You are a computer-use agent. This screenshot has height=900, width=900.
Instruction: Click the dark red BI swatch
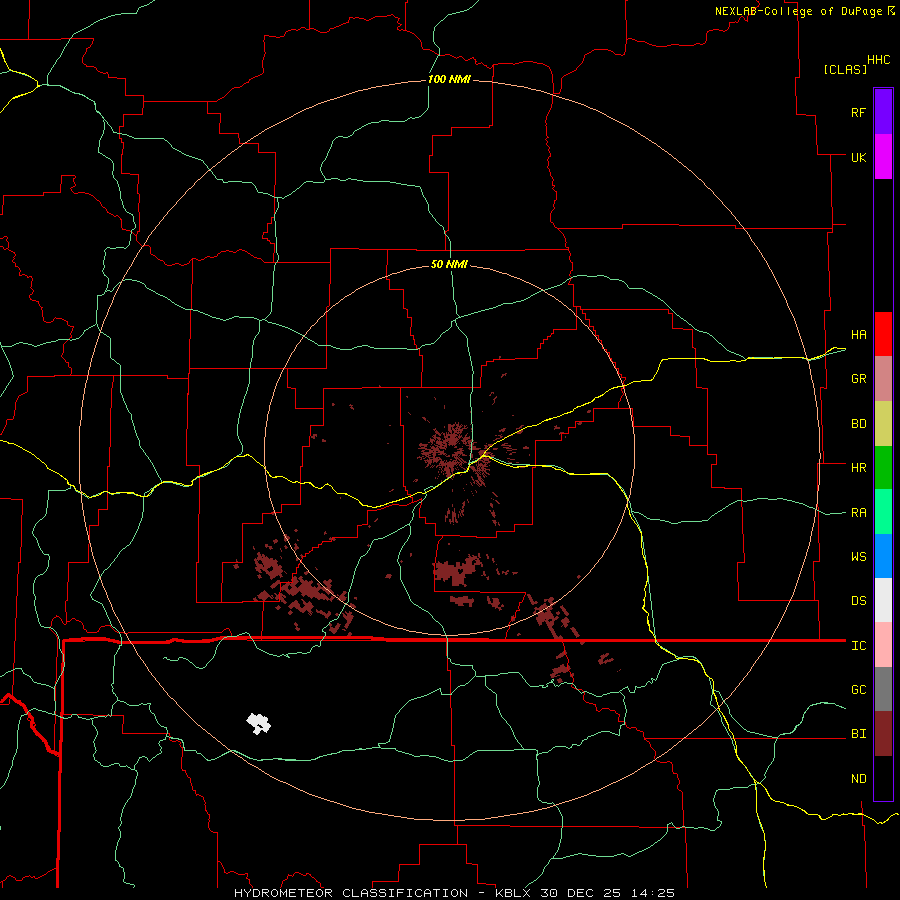(883, 734)
